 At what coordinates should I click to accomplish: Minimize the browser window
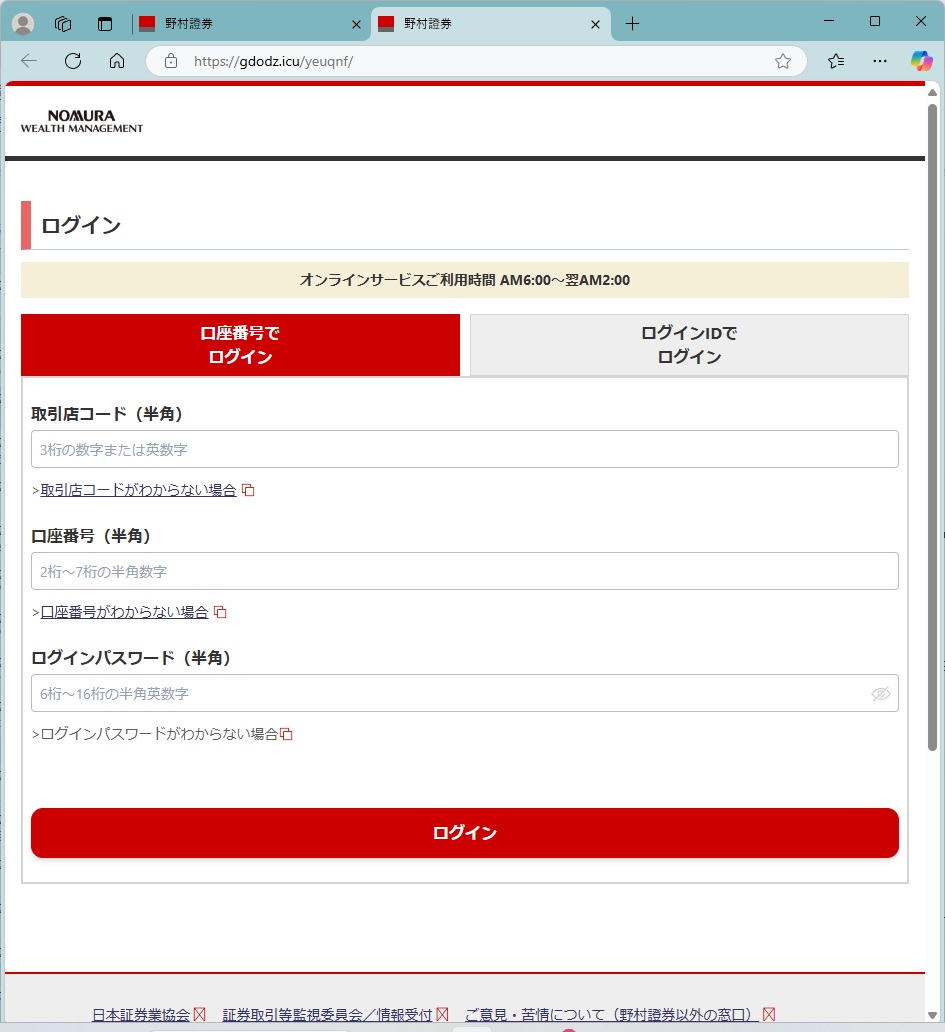click(x=829, y=21)
